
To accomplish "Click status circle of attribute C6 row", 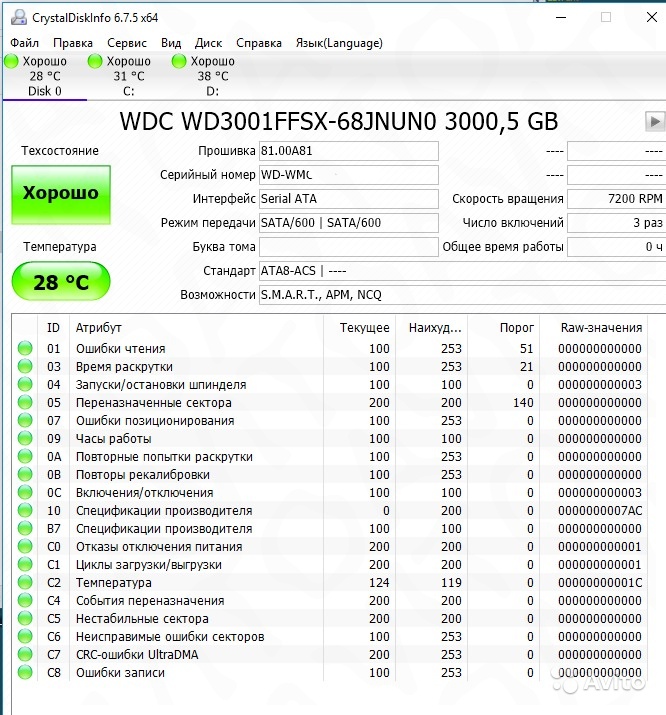I will pyautogui.click(x=25, y=637).
